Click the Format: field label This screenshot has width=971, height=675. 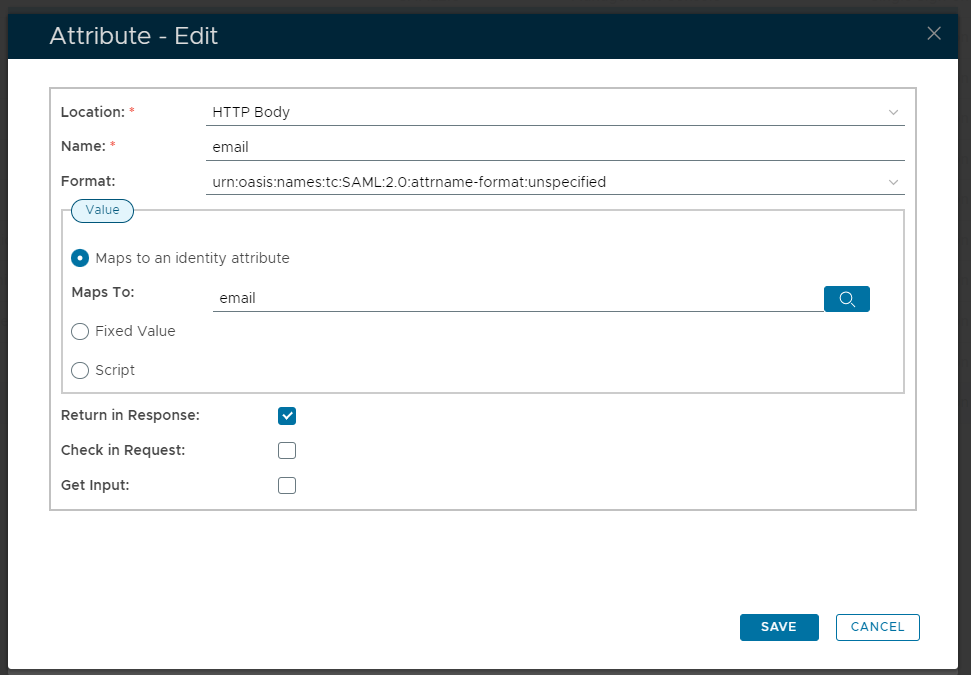point(89,182)
